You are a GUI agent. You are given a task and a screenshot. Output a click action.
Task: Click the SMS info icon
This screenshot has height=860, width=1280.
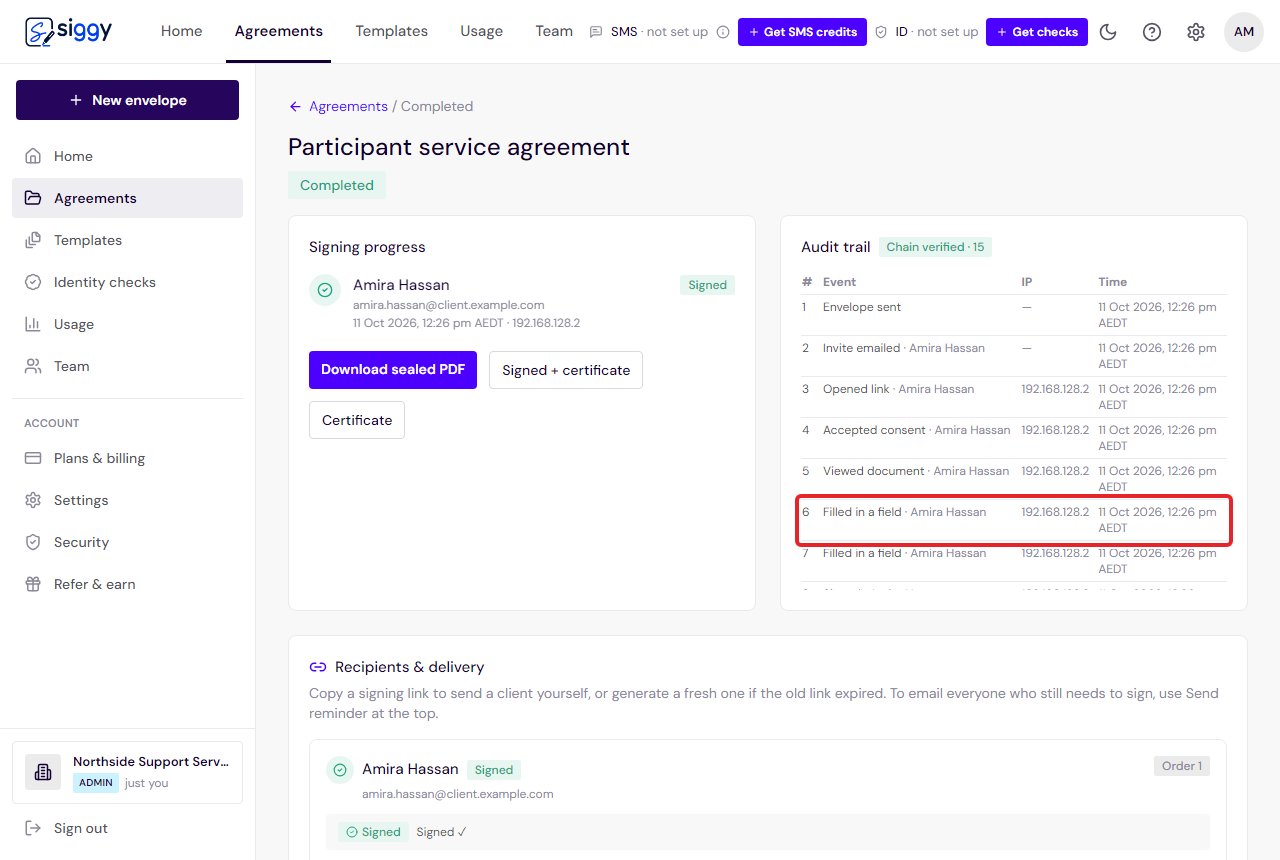click(x=723, y=32)
